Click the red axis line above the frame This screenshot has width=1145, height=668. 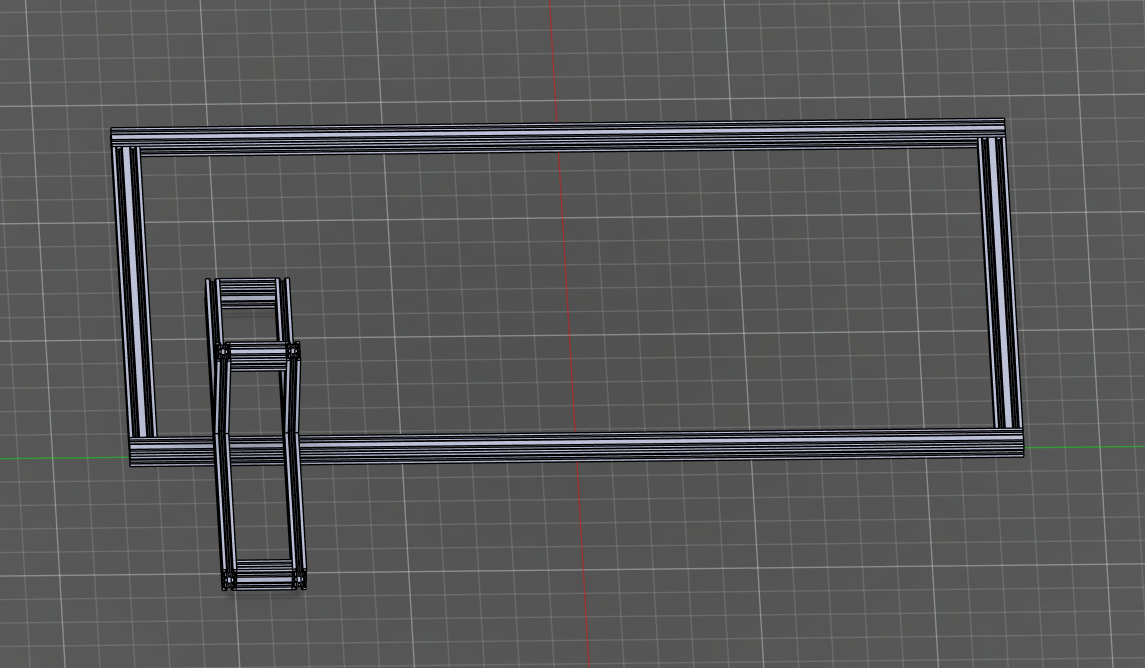[x=553, y=60]
